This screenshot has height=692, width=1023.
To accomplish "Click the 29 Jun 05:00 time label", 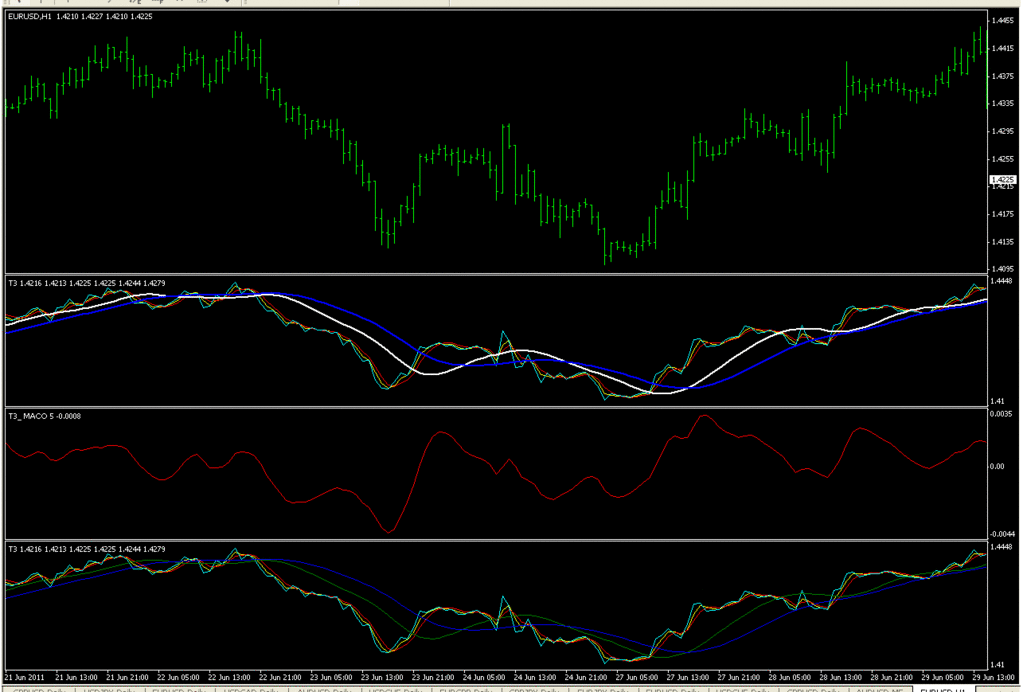I will click(x=942, y=678).
